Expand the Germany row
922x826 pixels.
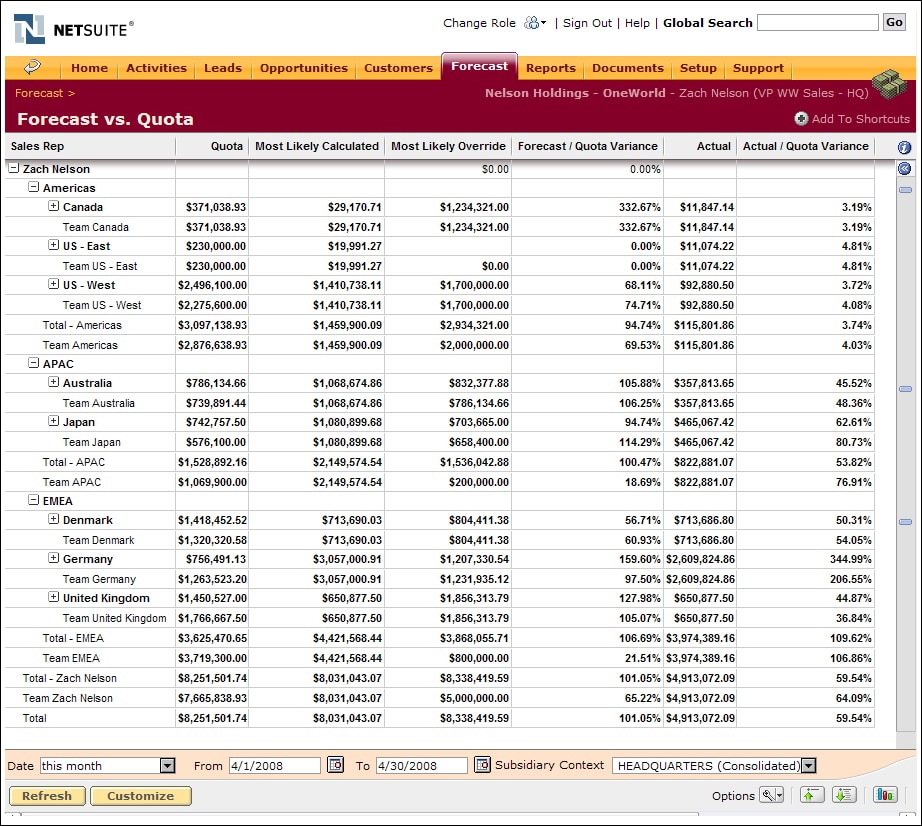coord(54,558)
